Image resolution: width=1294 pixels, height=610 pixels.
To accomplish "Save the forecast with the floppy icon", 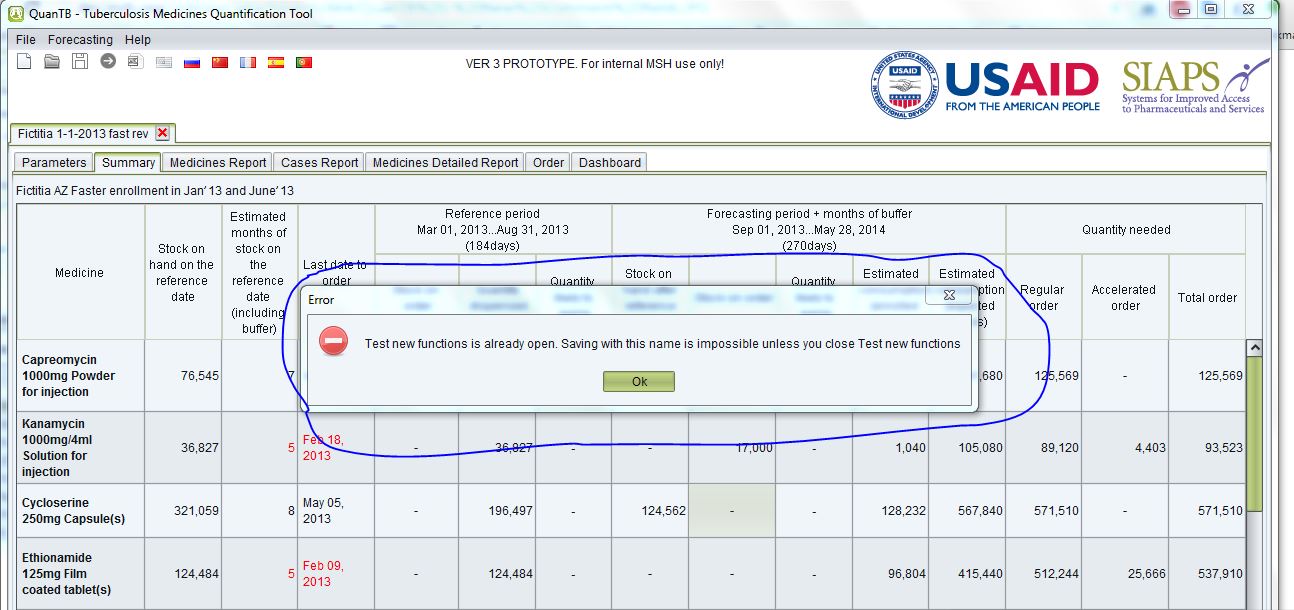I will click(x=80, y=62).
